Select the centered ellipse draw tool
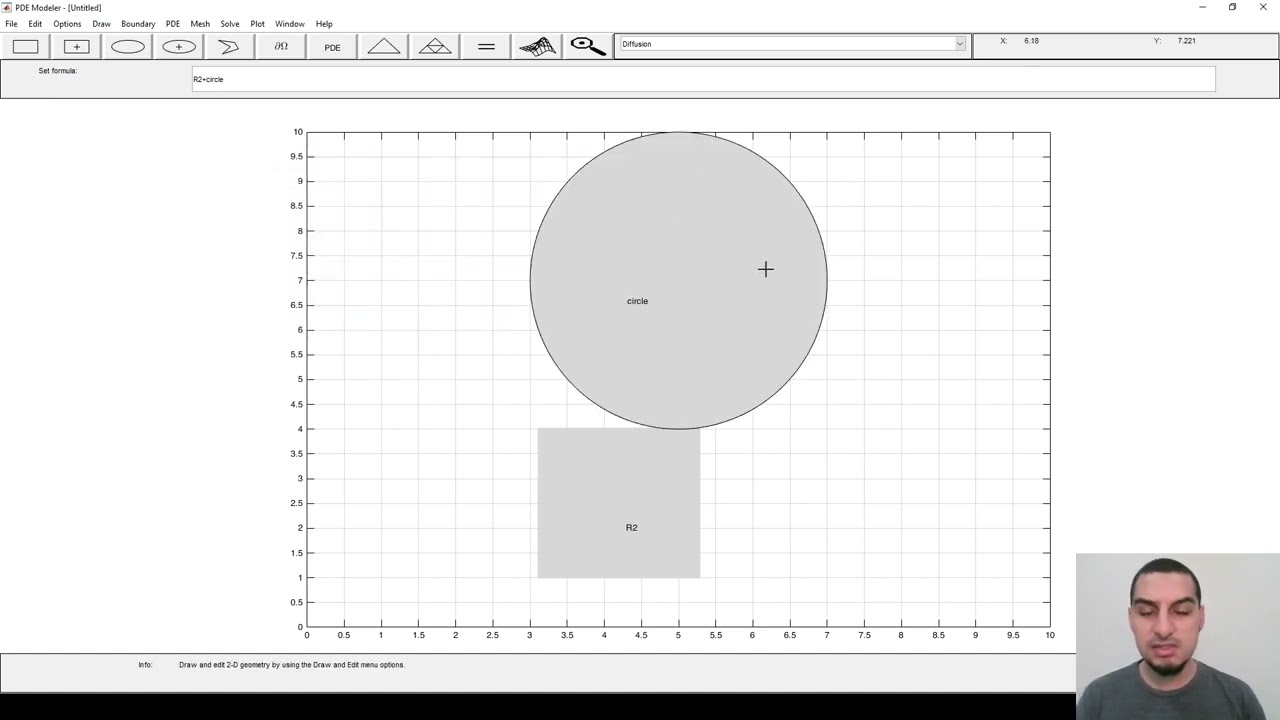1280x720 pixels. pos(179,46)
